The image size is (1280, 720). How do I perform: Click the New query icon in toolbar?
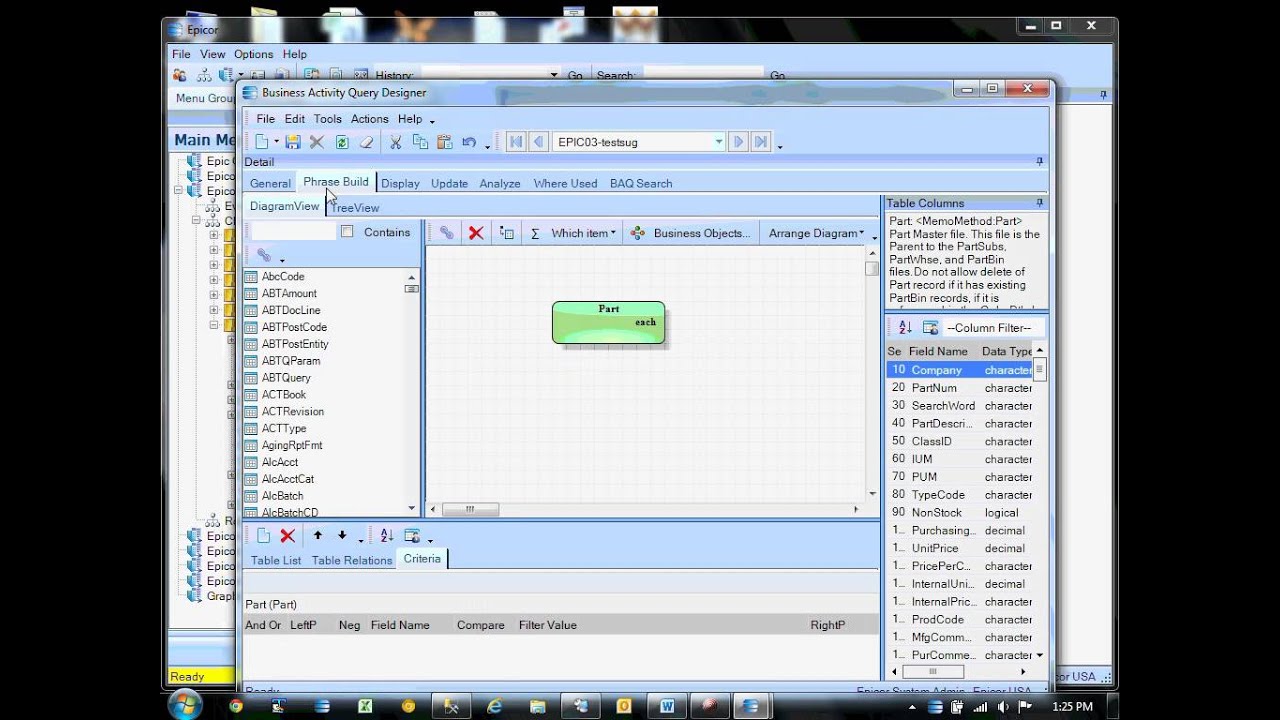click(261, 142)
